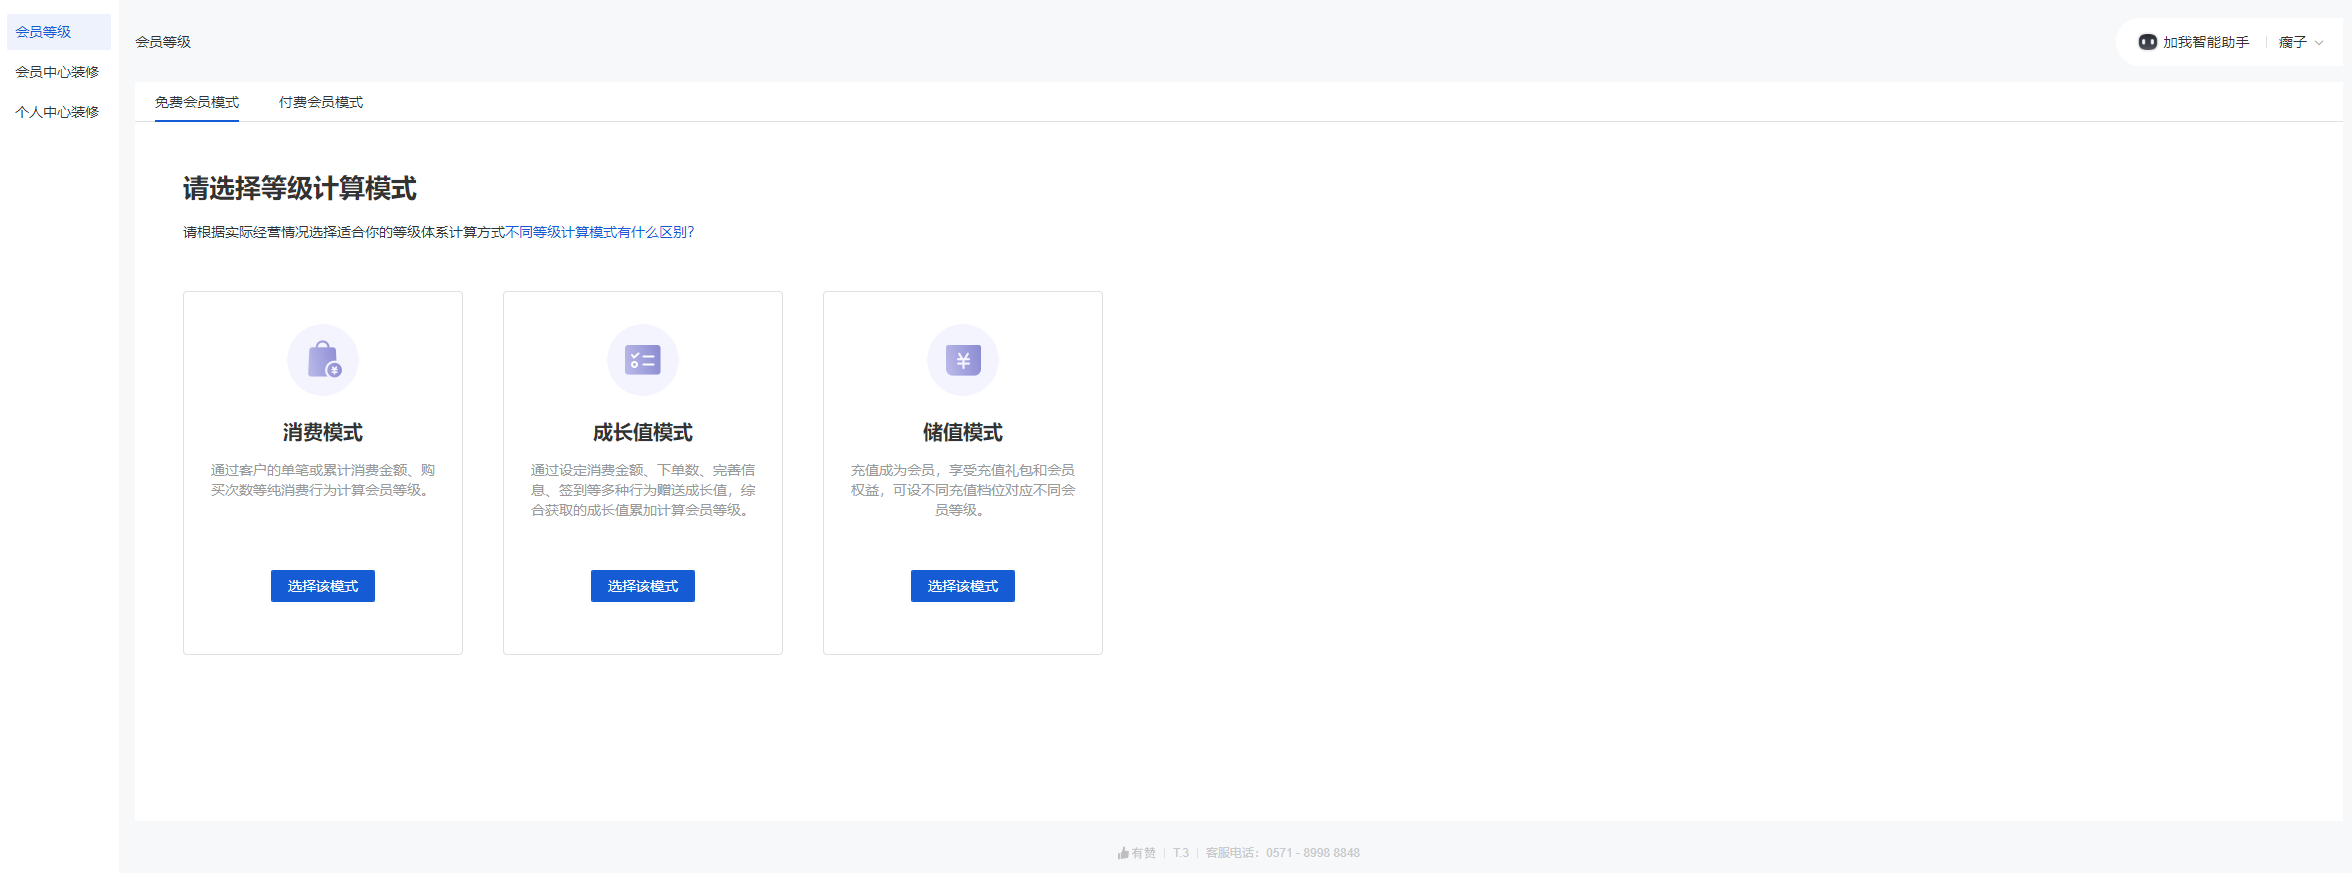The height and width of the screenshot is (873, 2352).
Task: Switch to the 付费会员模式 tab
Action: 321,102
